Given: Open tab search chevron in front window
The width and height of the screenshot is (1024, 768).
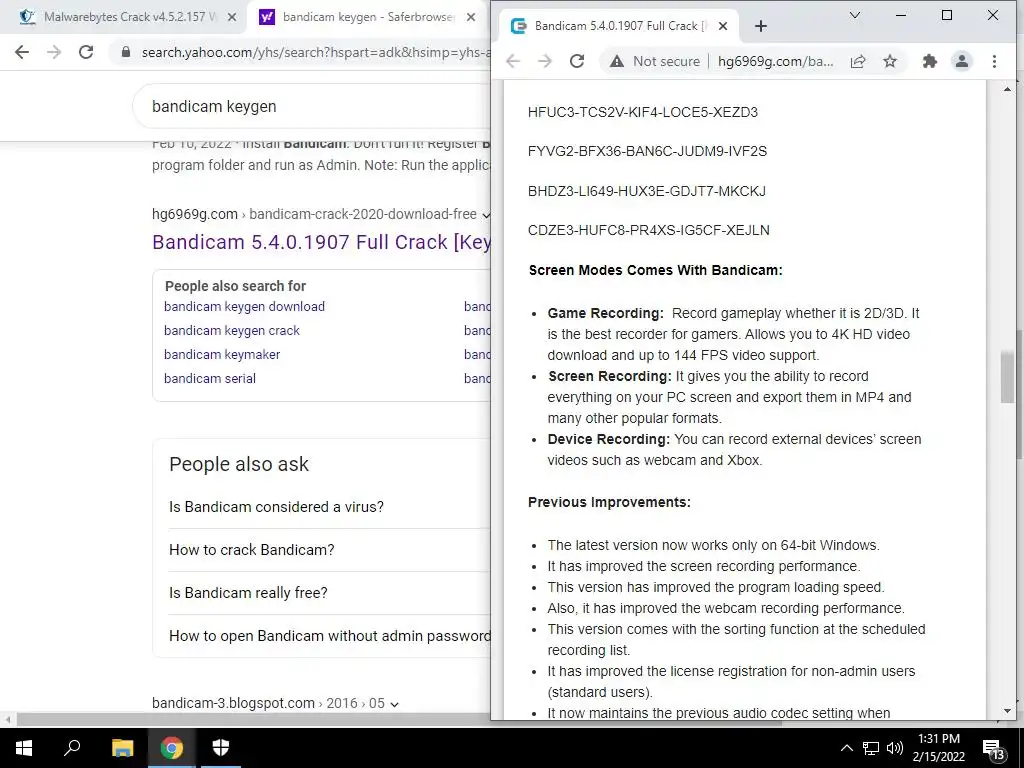Looking at the screenshot, I should 854,15.
